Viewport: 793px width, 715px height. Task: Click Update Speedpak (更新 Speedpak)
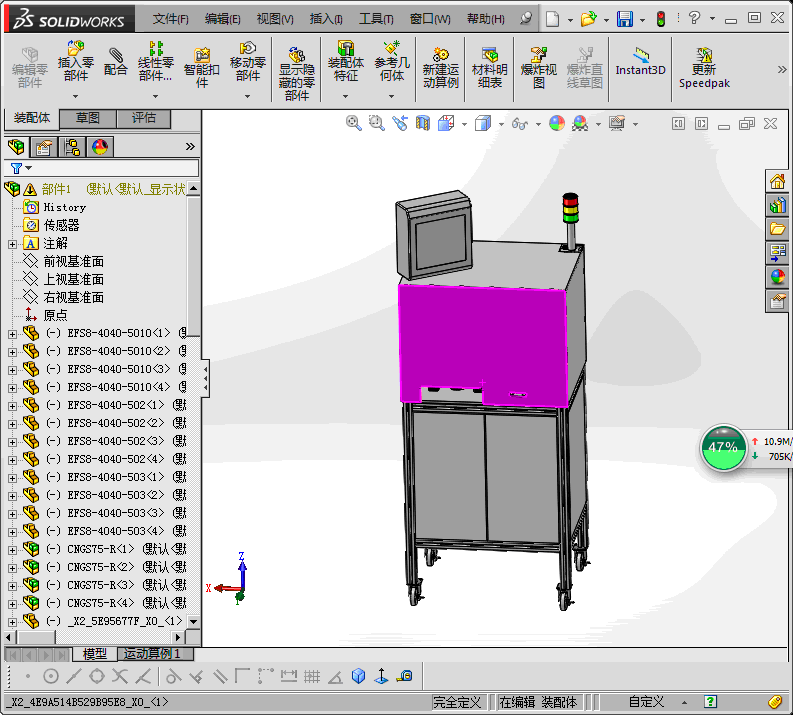click(x=704, y=68)
